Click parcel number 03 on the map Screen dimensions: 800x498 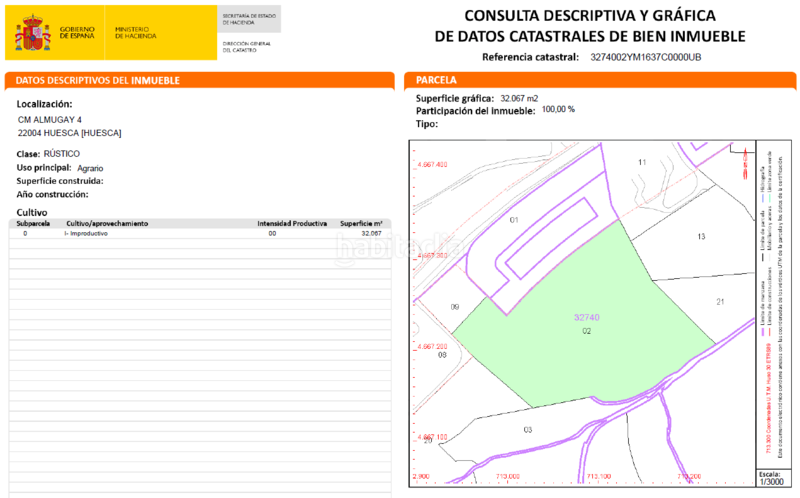coord(527,430)
